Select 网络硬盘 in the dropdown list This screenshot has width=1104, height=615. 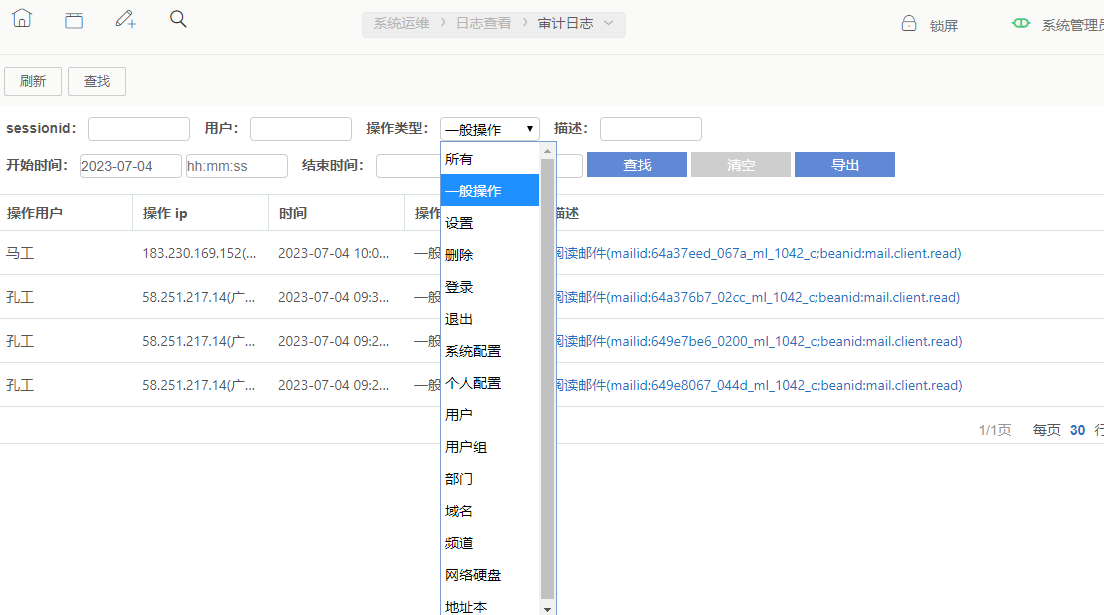473,575
